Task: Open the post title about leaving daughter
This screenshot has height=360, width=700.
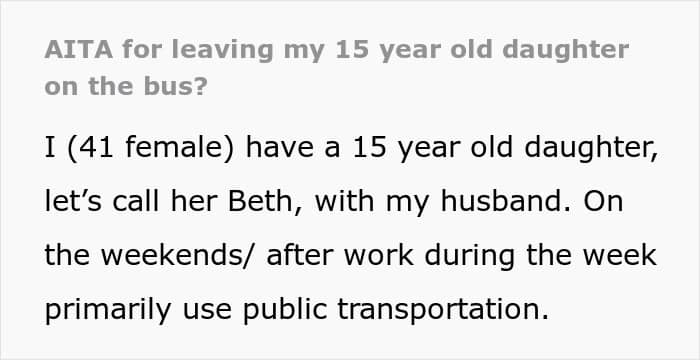Action: click(x=337, y=67)
